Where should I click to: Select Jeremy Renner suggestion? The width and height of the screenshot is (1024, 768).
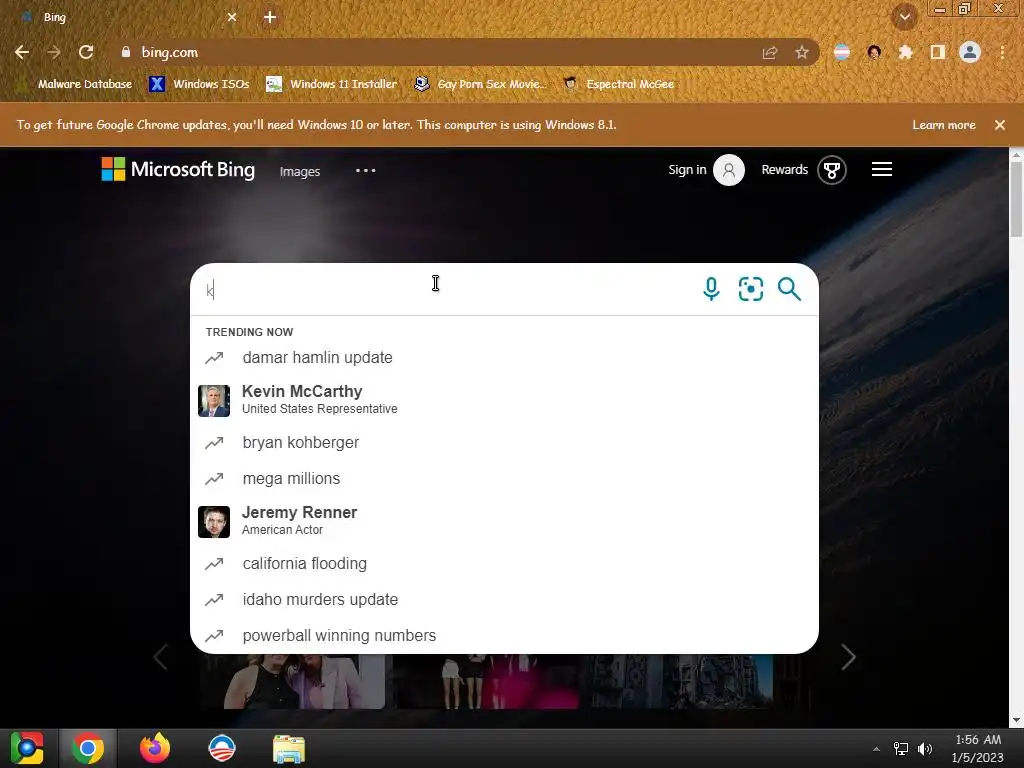coord(504,521)
